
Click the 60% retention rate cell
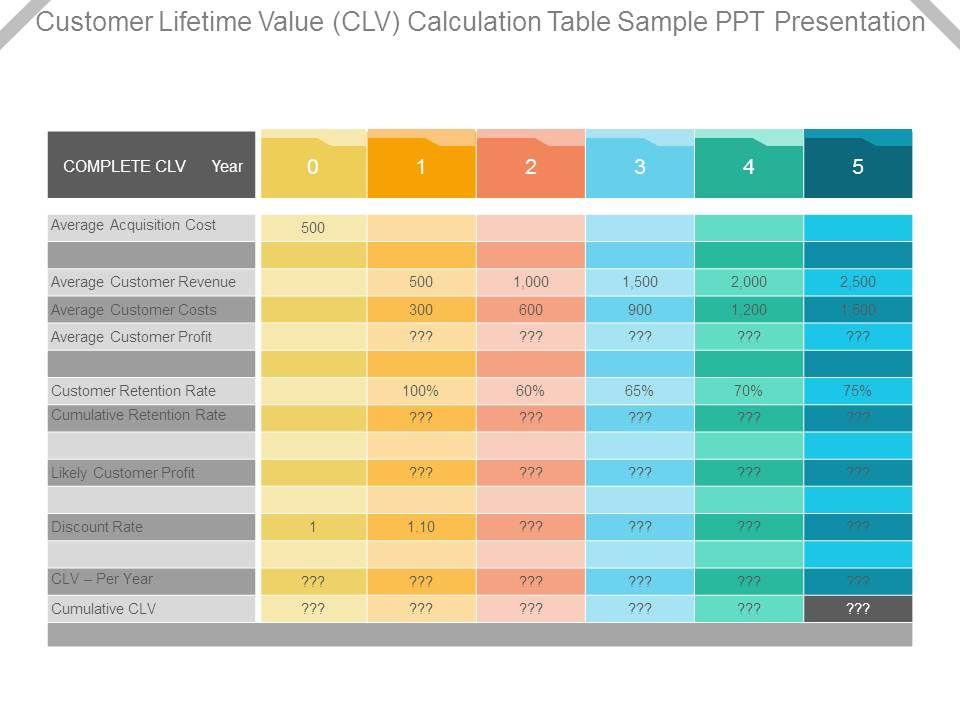[531, 391]
